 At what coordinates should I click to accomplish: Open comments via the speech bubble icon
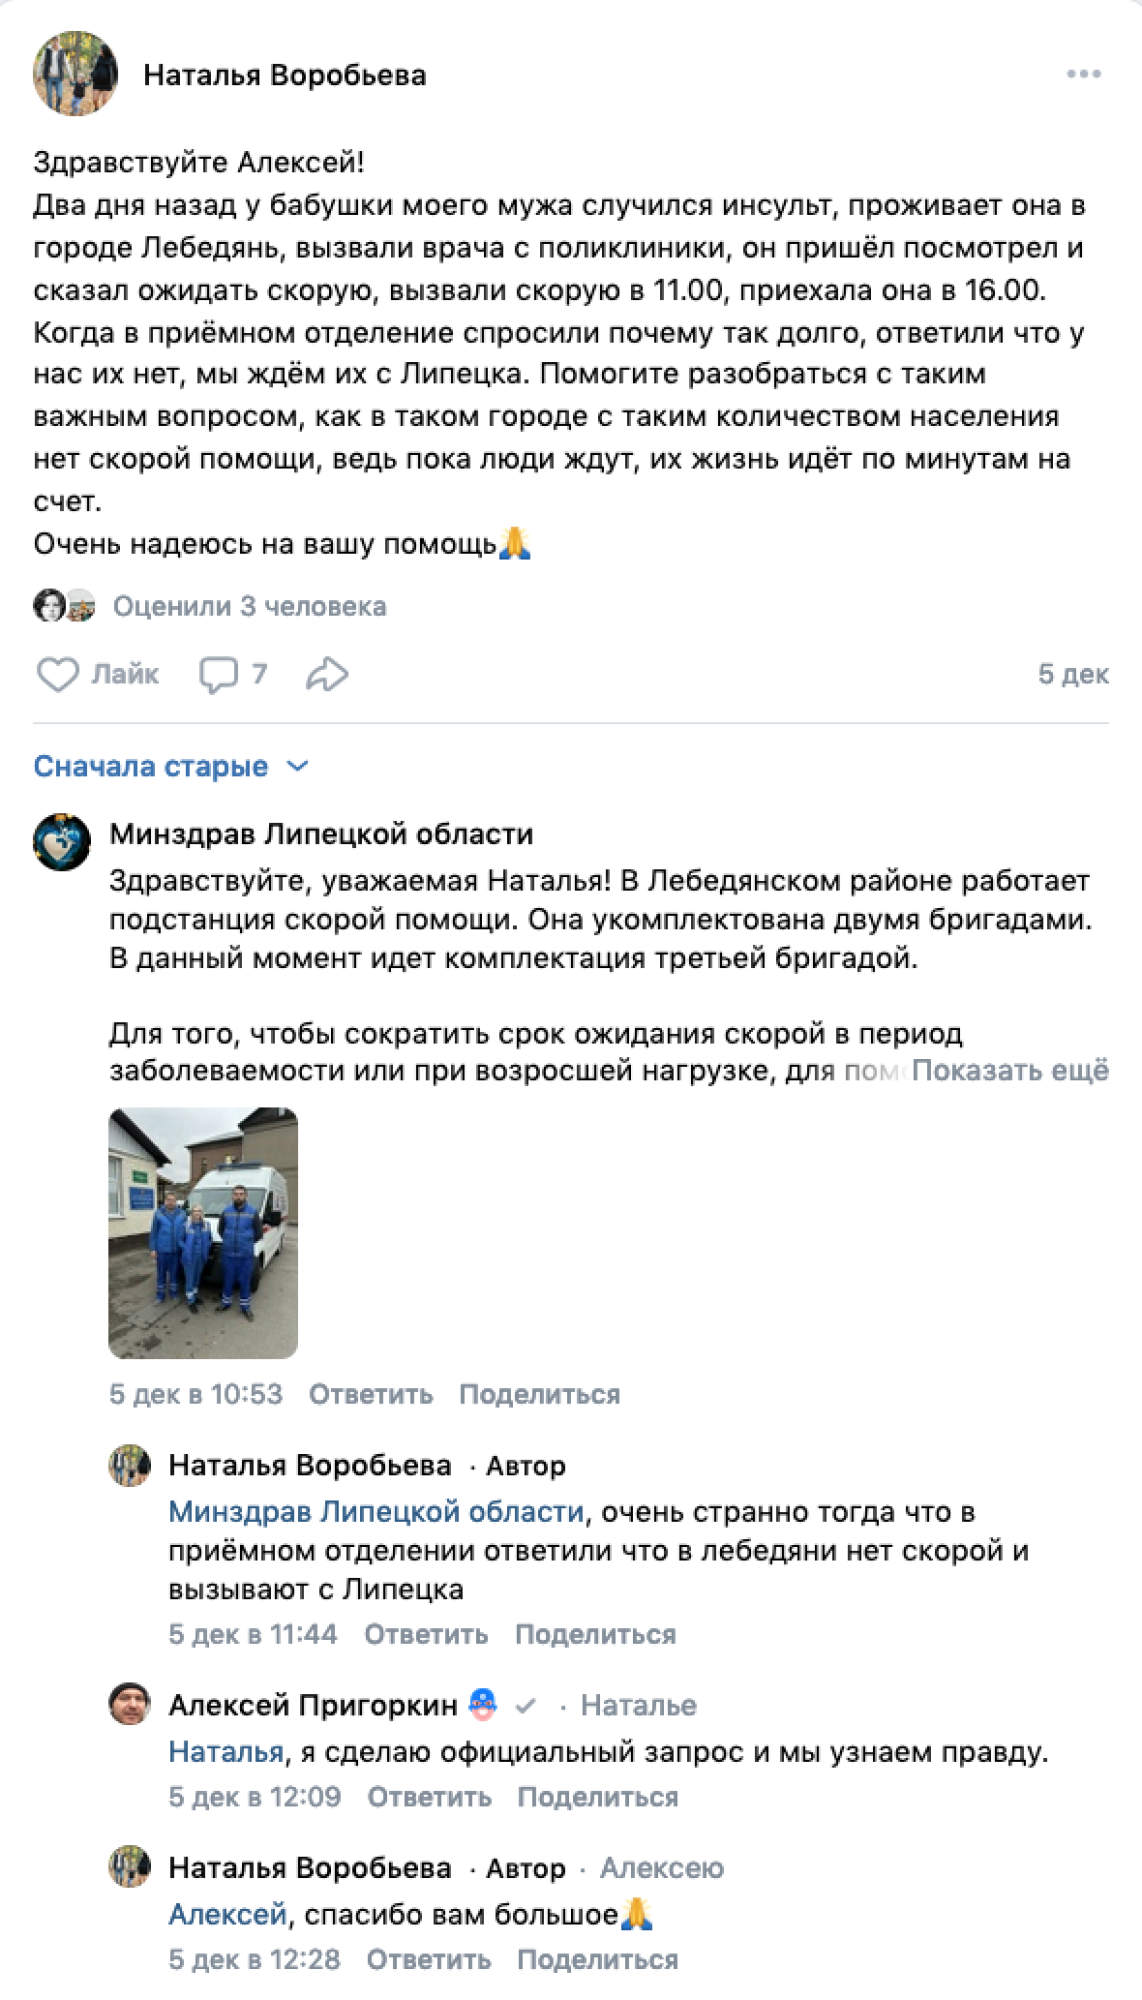click(218, 674)
